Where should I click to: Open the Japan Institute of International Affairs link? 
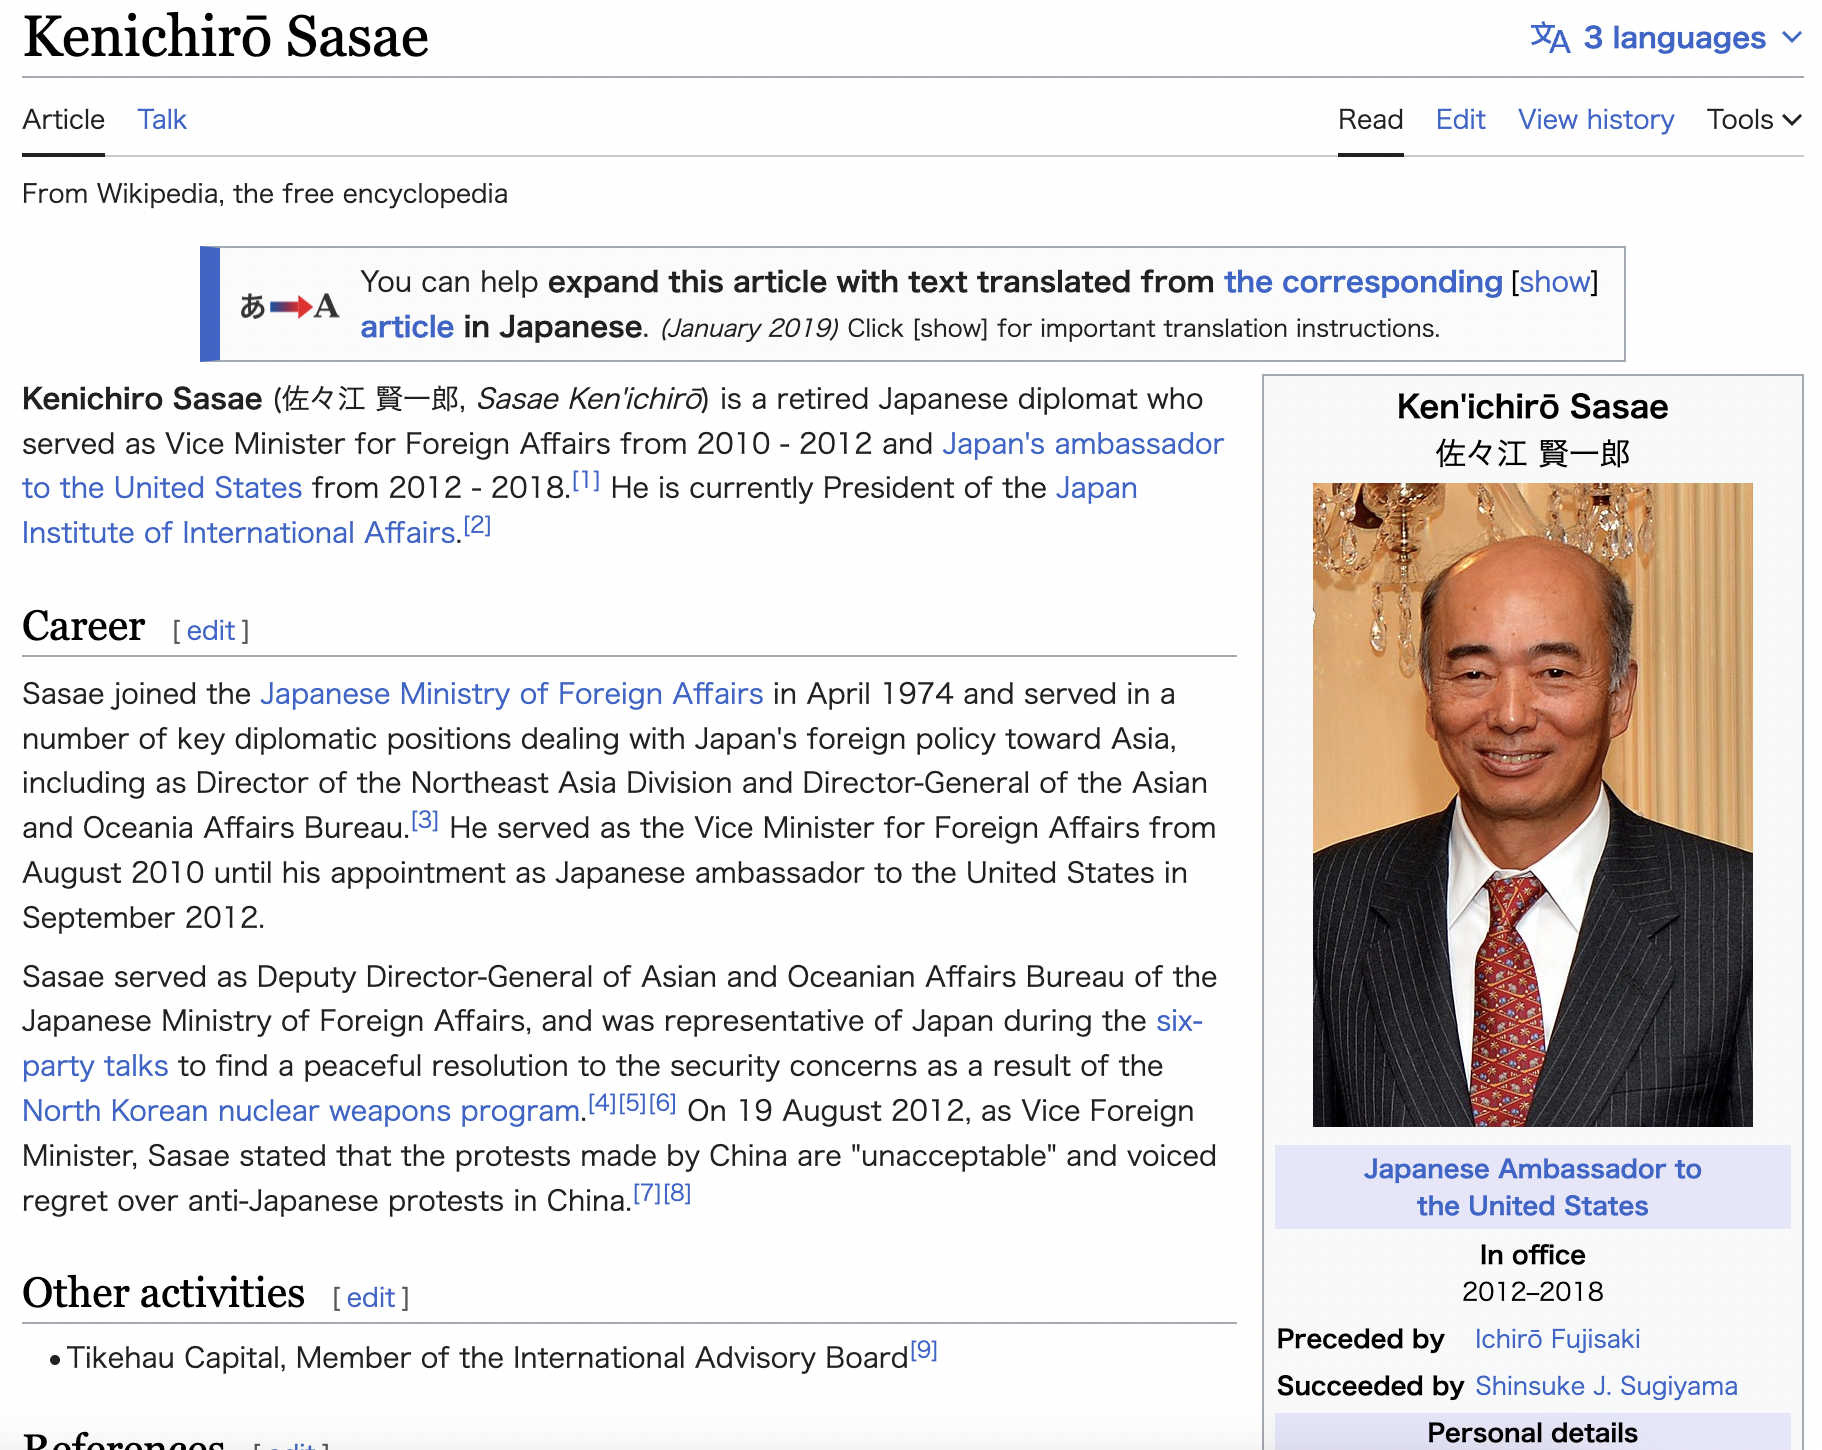[239, 533]
